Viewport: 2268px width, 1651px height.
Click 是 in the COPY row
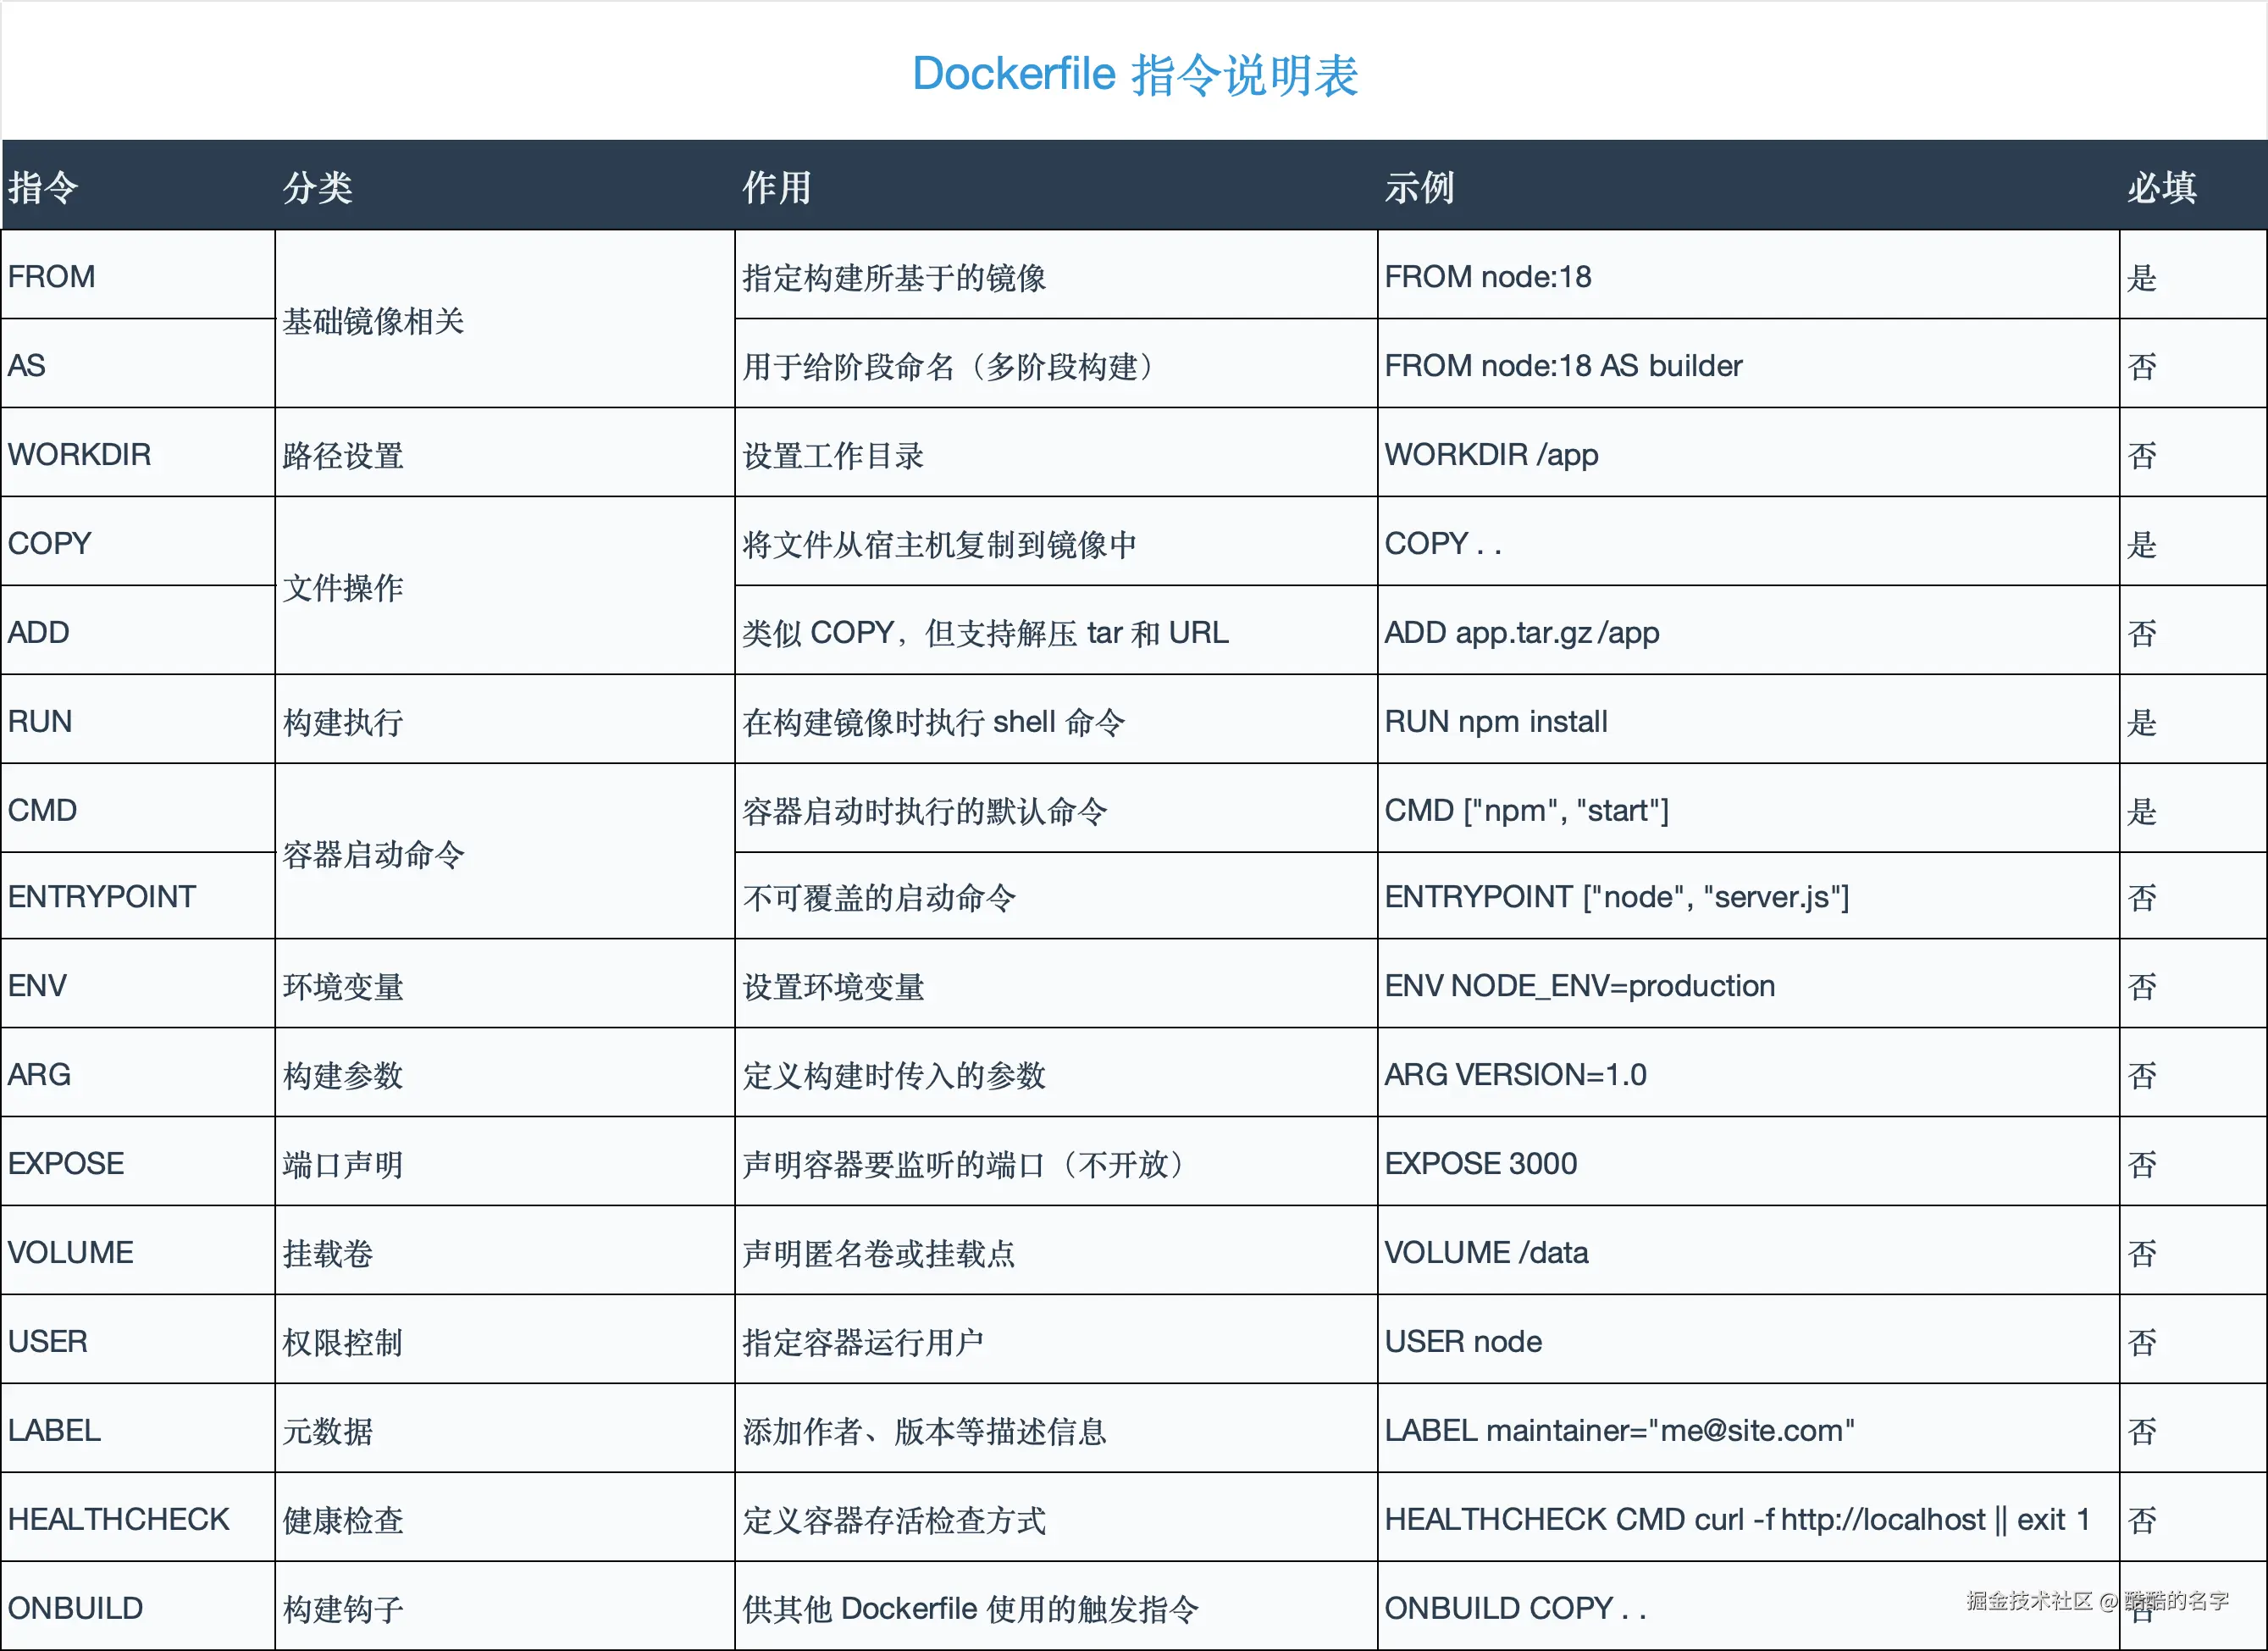coord(2142,545)
